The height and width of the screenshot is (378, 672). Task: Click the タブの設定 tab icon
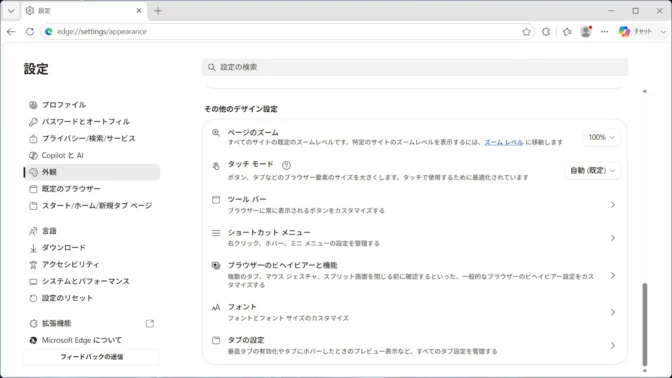pos(216,340)
